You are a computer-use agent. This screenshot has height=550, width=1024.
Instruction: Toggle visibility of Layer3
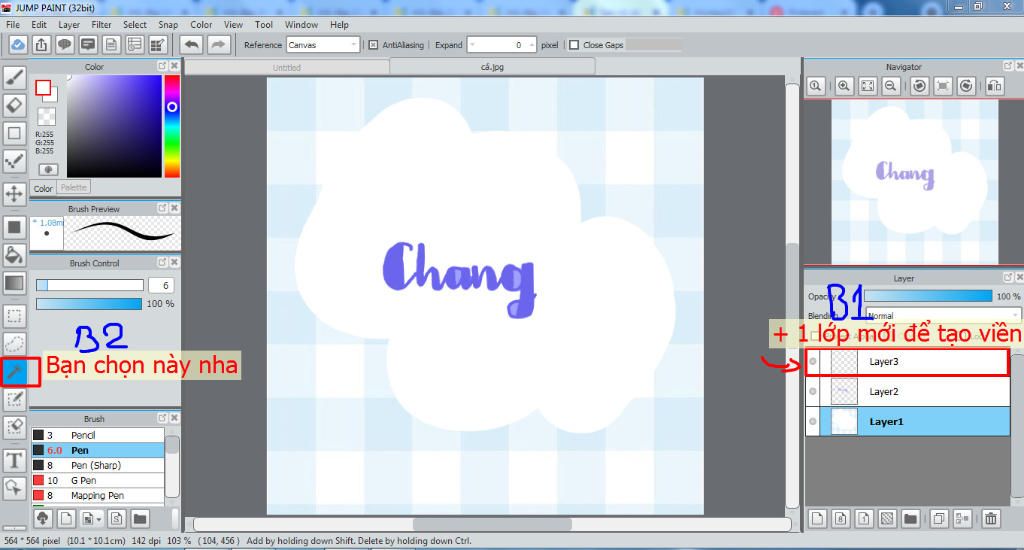[813, 361]
